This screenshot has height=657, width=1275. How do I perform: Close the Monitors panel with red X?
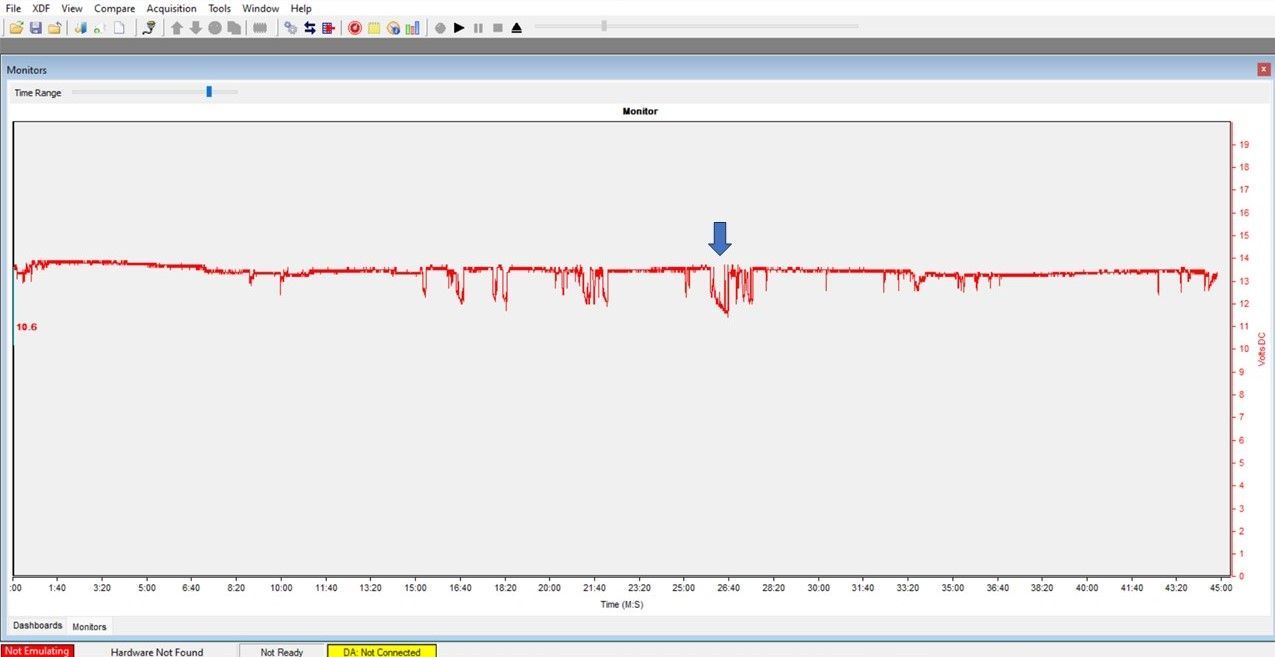click(1264, 69)
